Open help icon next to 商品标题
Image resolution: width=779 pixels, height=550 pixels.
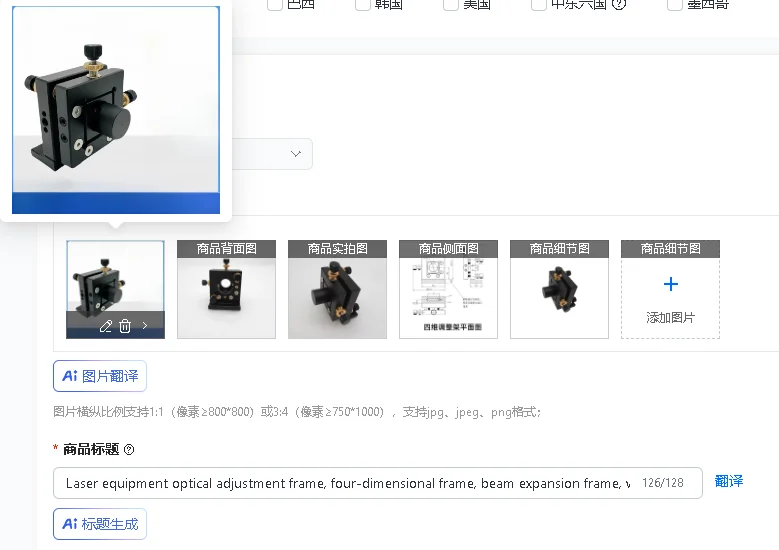(129, 450)
